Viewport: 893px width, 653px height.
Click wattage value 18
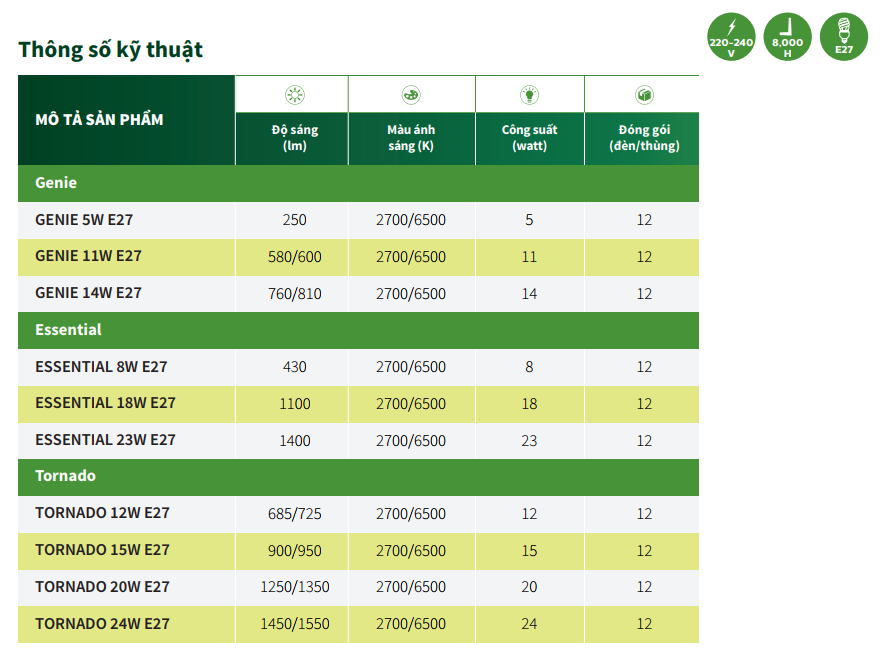[529, 404]
